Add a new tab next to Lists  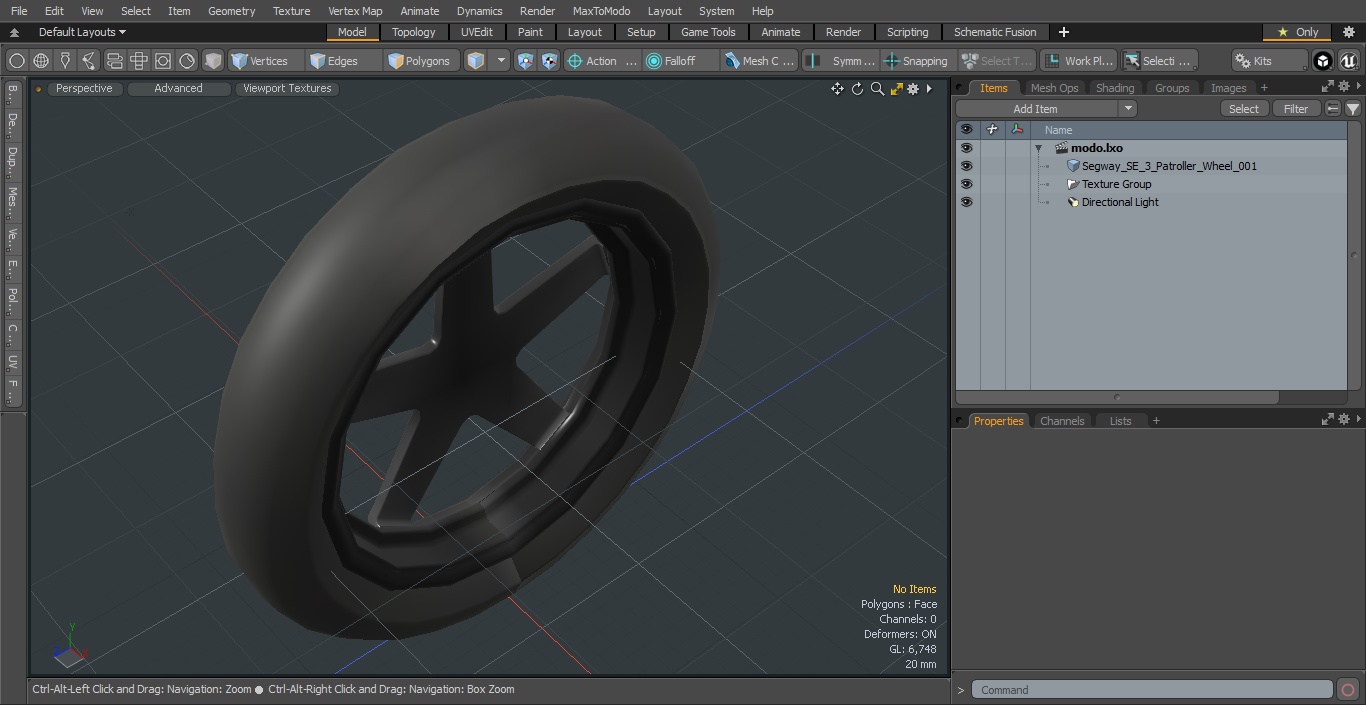(x=1156, y=421)
